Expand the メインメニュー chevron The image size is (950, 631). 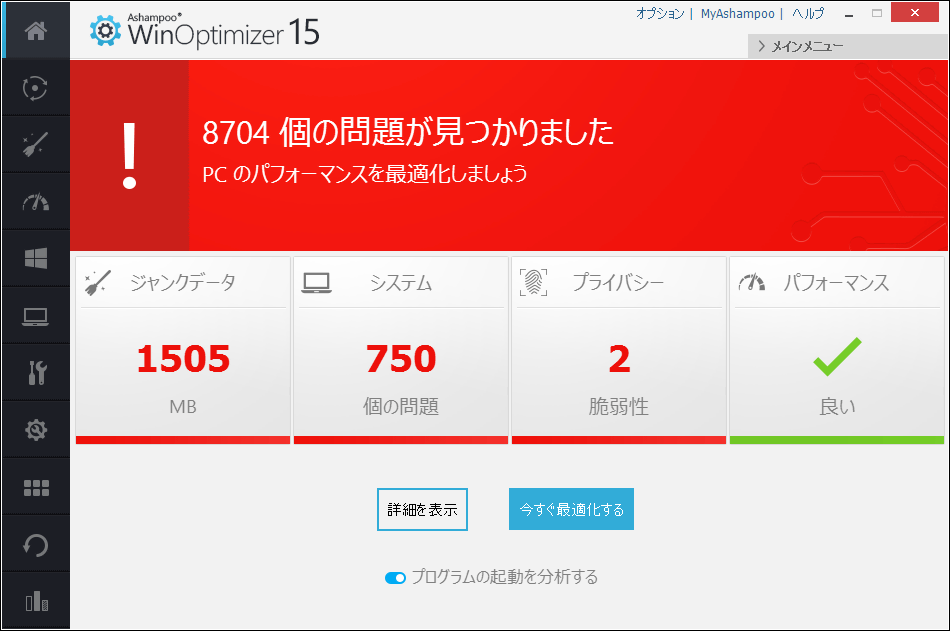pos(762,46)
